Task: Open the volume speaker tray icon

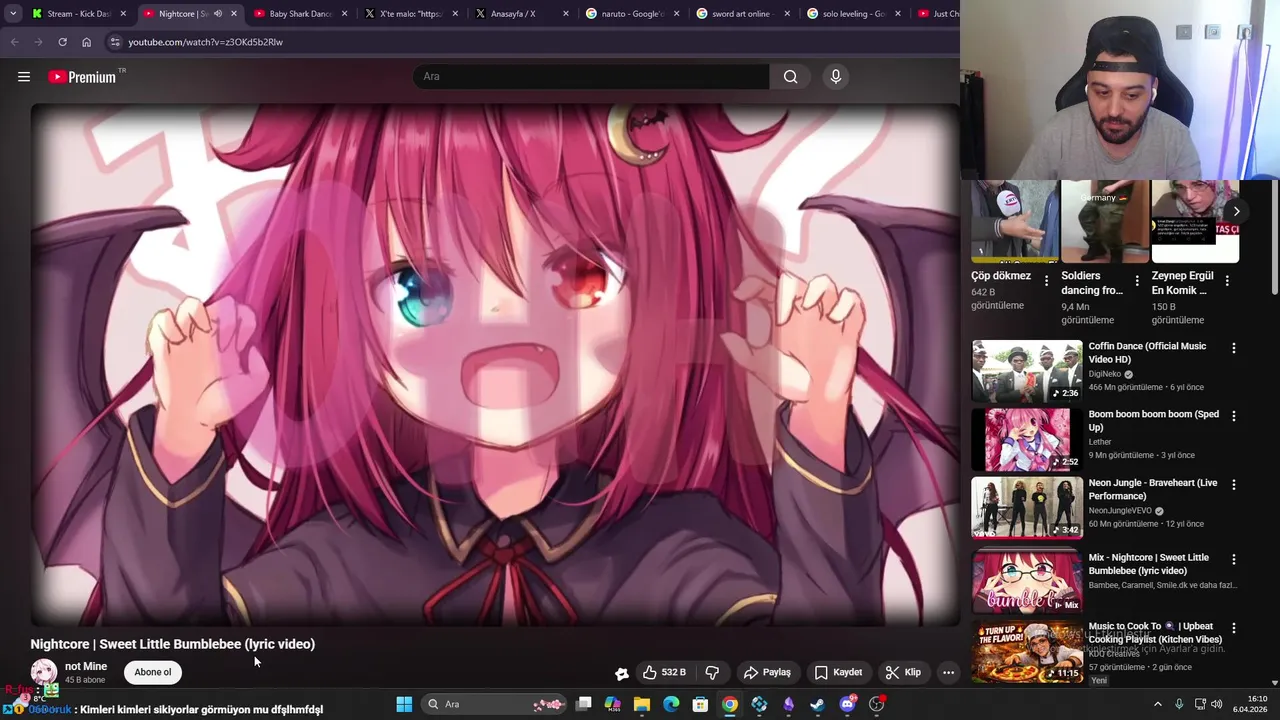Action: coord(1217,704)
